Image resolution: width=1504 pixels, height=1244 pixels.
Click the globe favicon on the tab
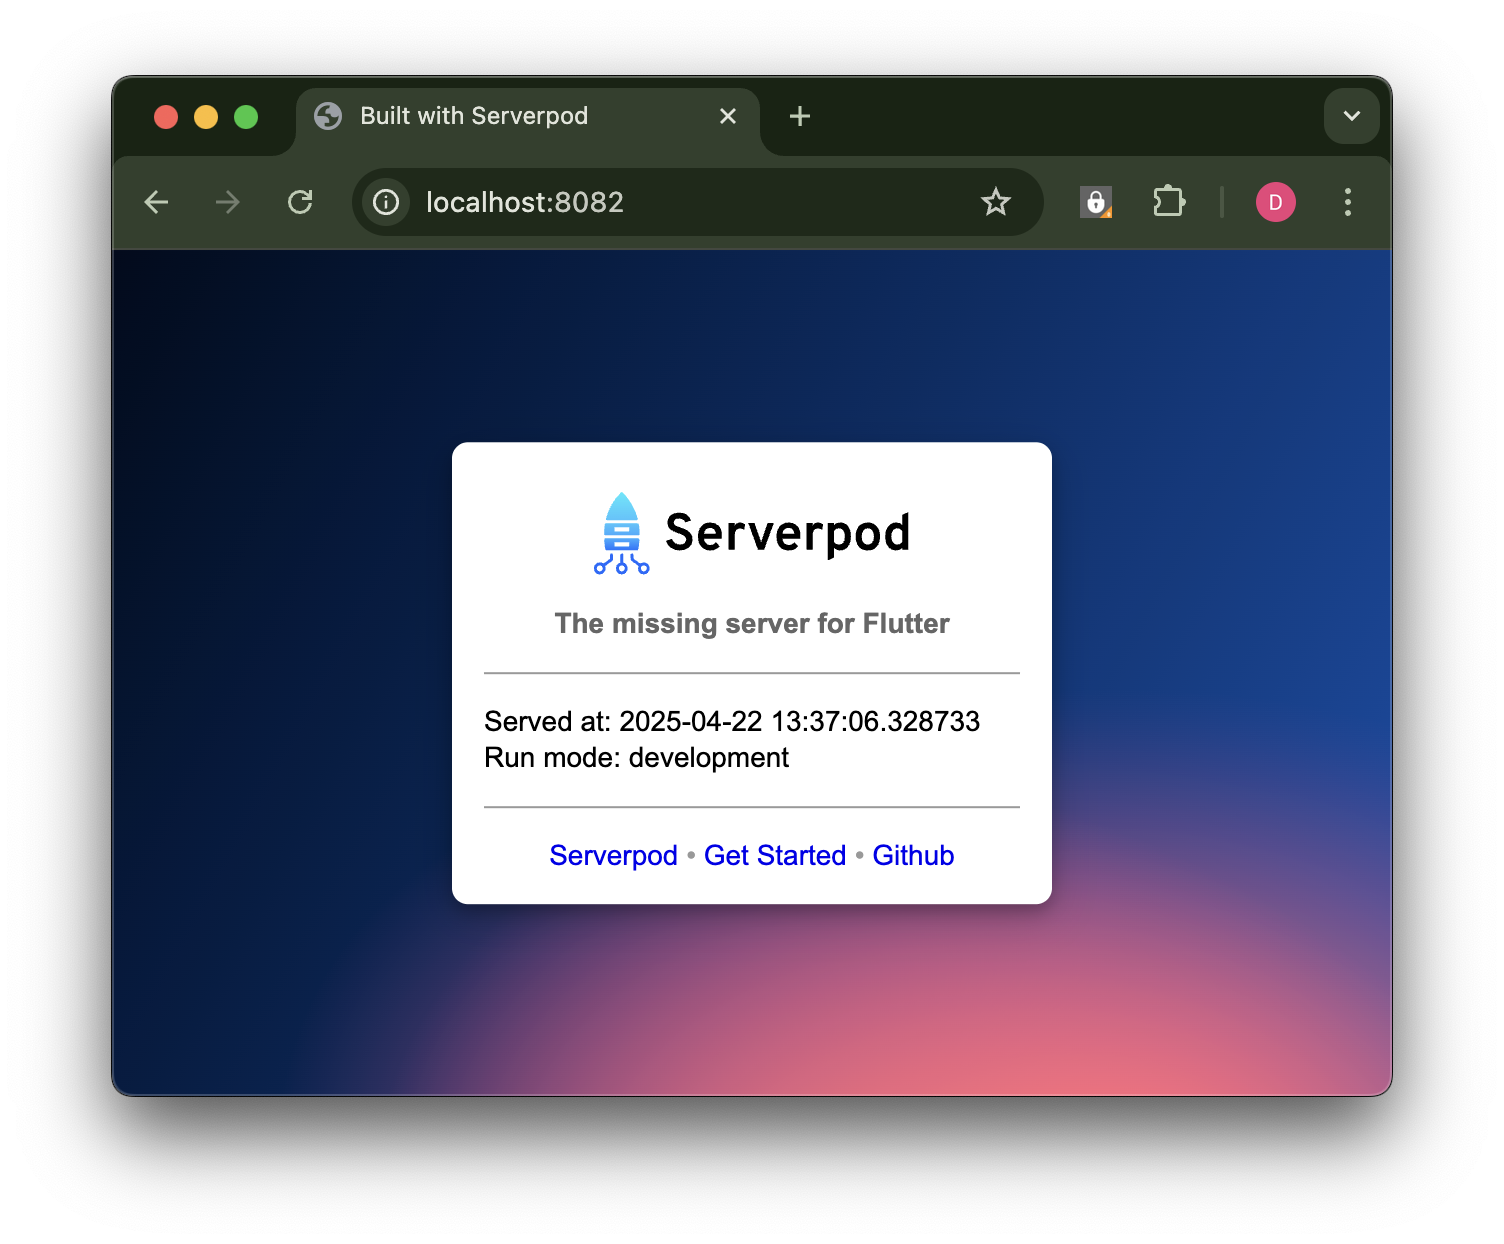point(328,116)
